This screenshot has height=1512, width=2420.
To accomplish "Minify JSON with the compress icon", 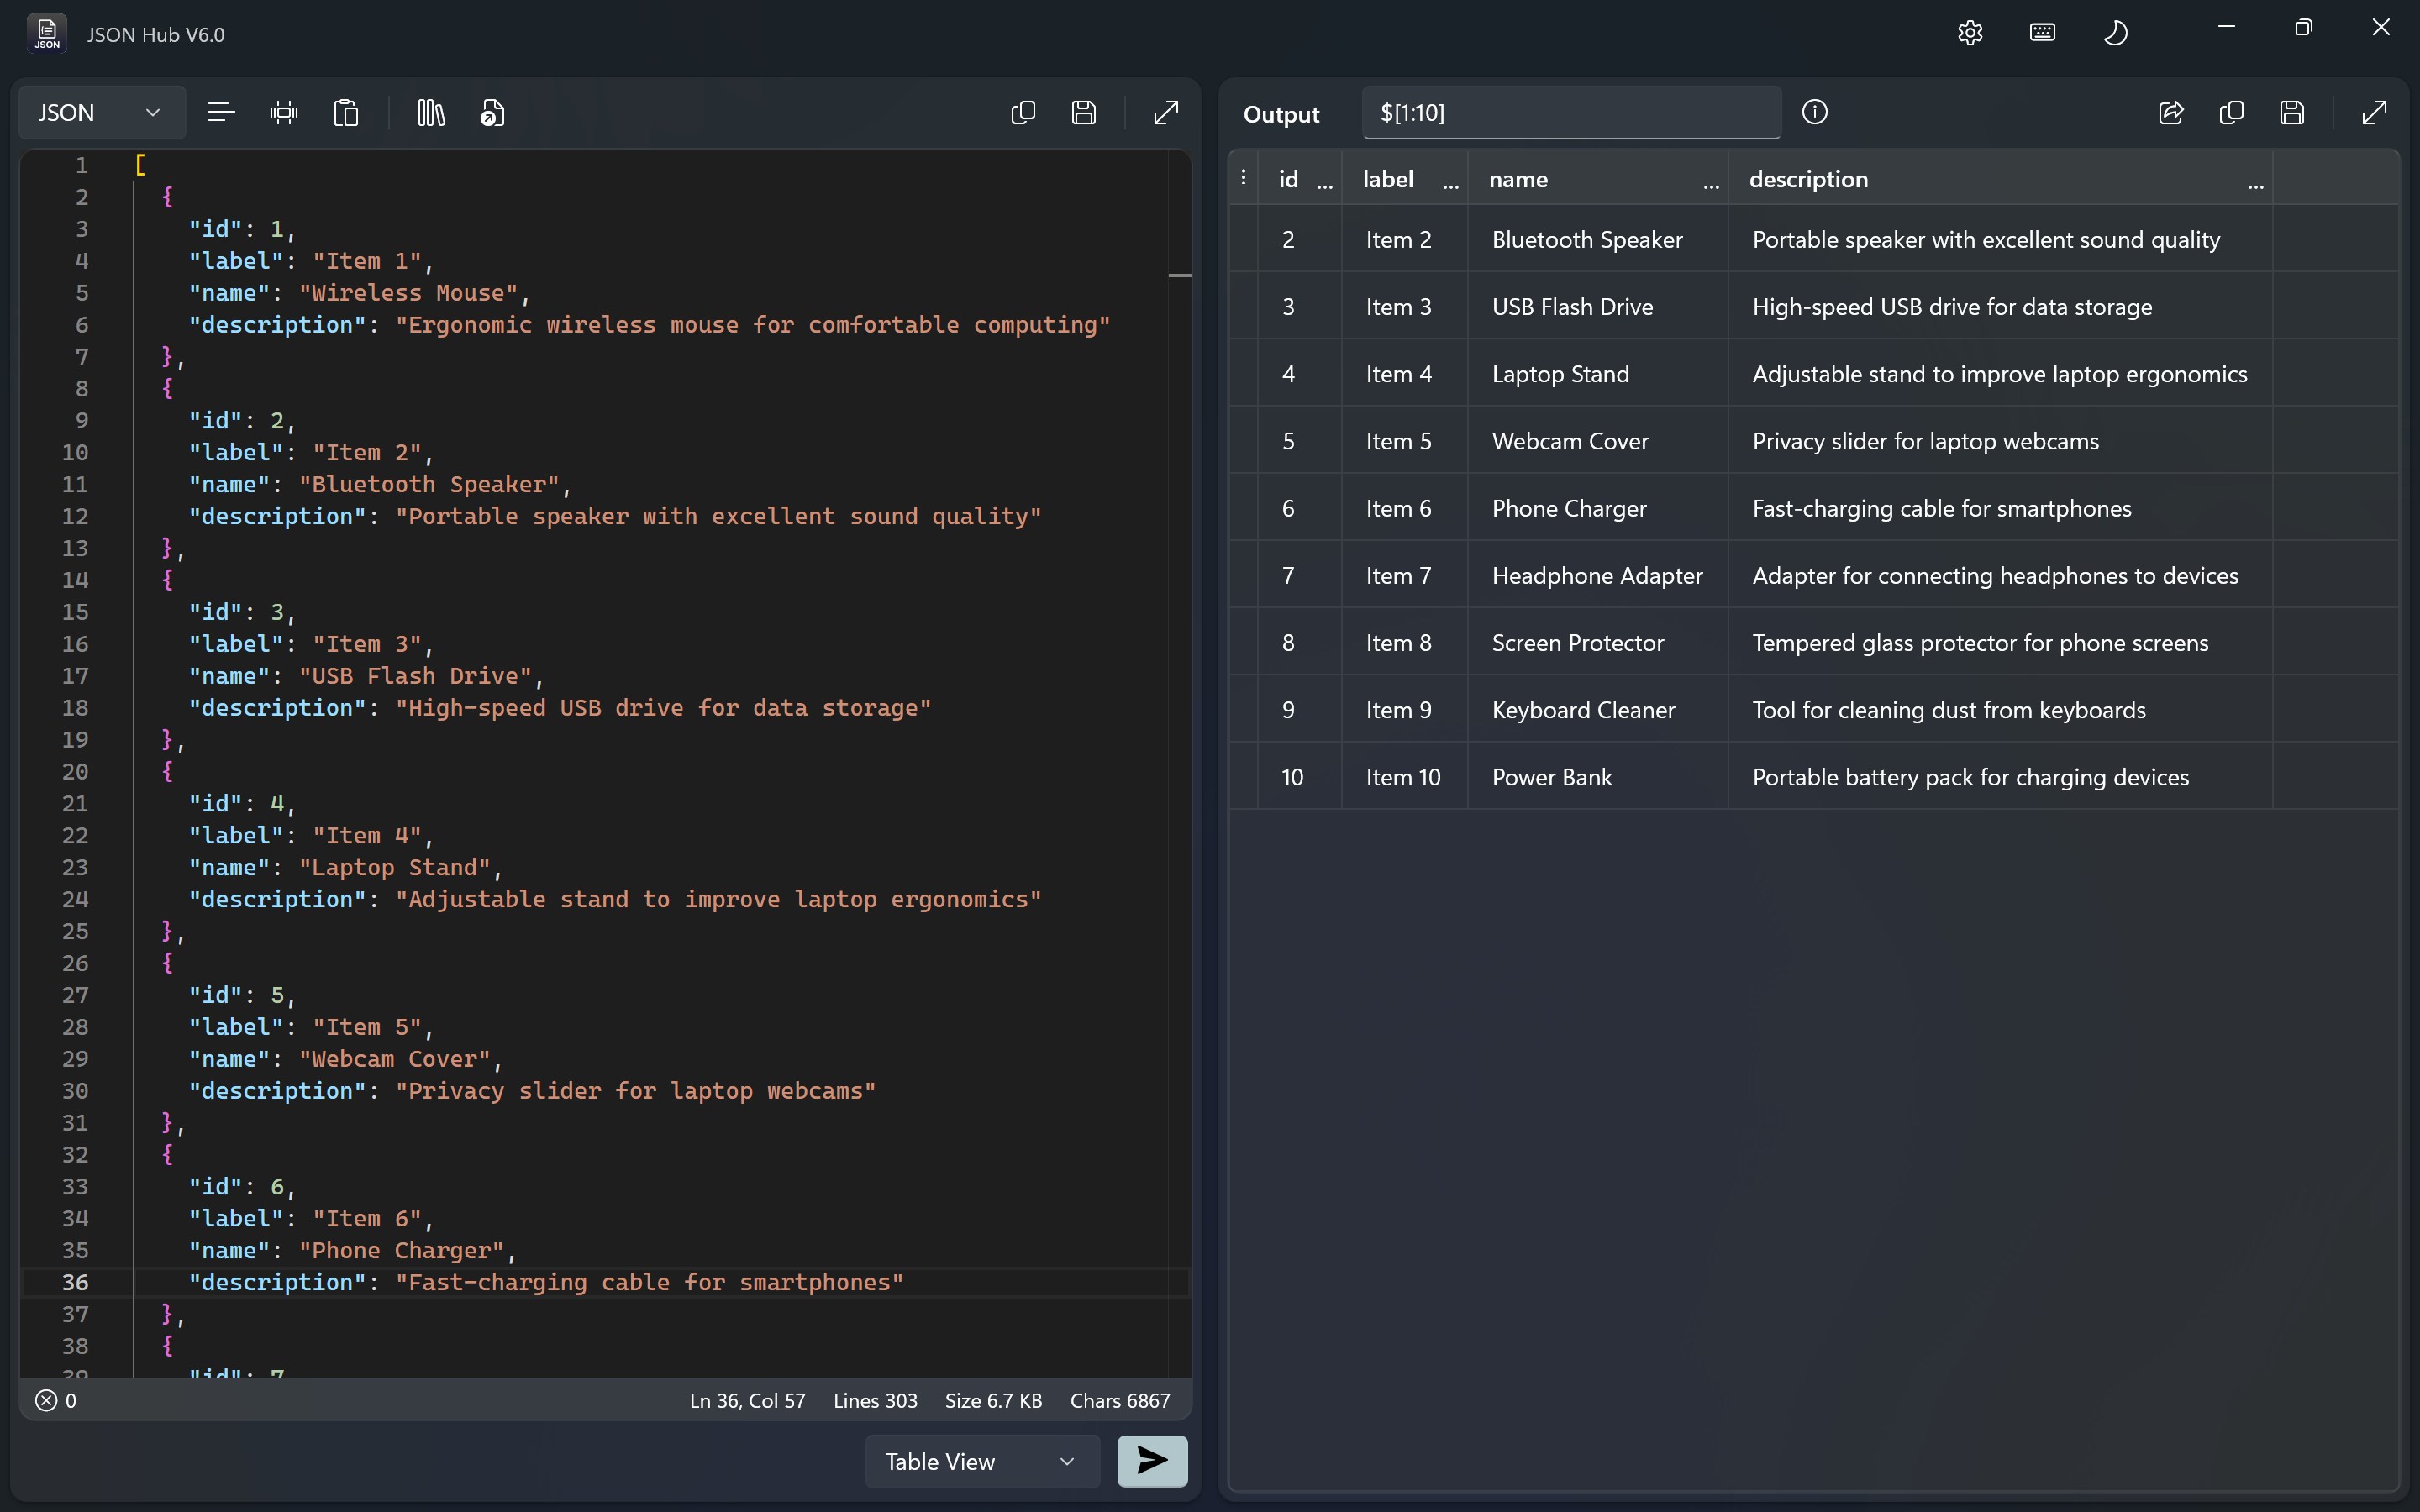I will point(284,112).
